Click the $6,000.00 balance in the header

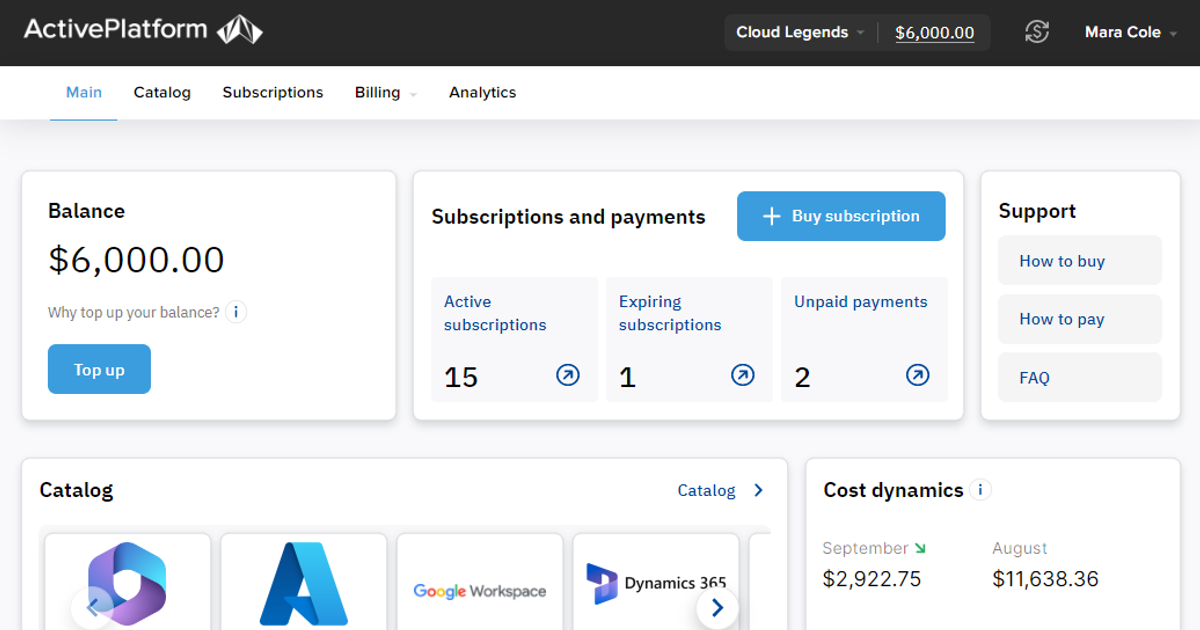pyautogui.click(x=934, y=32)
